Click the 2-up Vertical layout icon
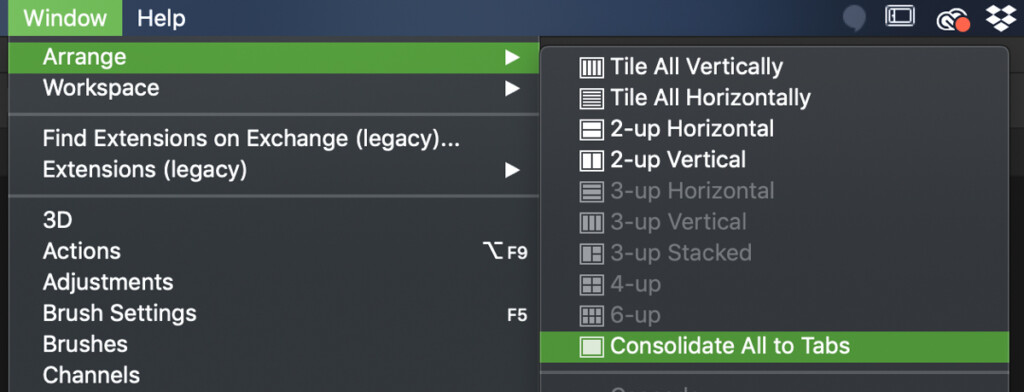Viewport: 1024px width, 392px height. [x=591, y=161]
